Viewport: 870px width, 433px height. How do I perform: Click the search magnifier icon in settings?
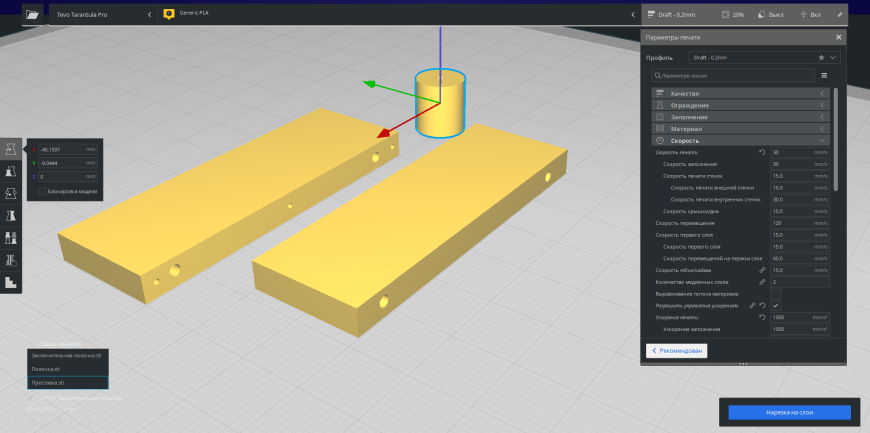click(658, 75)
